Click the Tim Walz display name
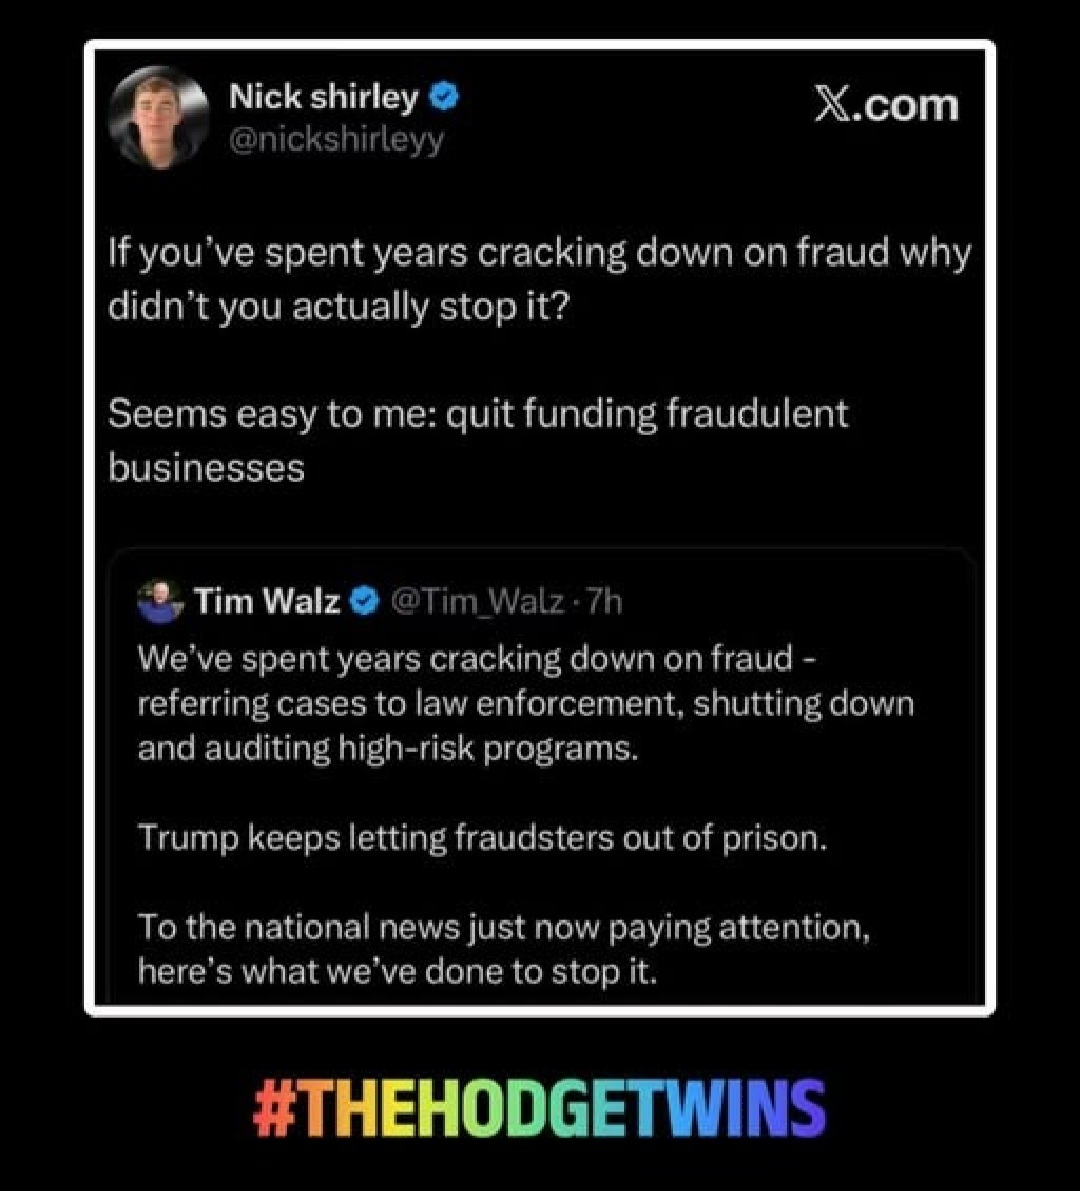Screen dimensions: 1080x1191 (x=267, y=602)
